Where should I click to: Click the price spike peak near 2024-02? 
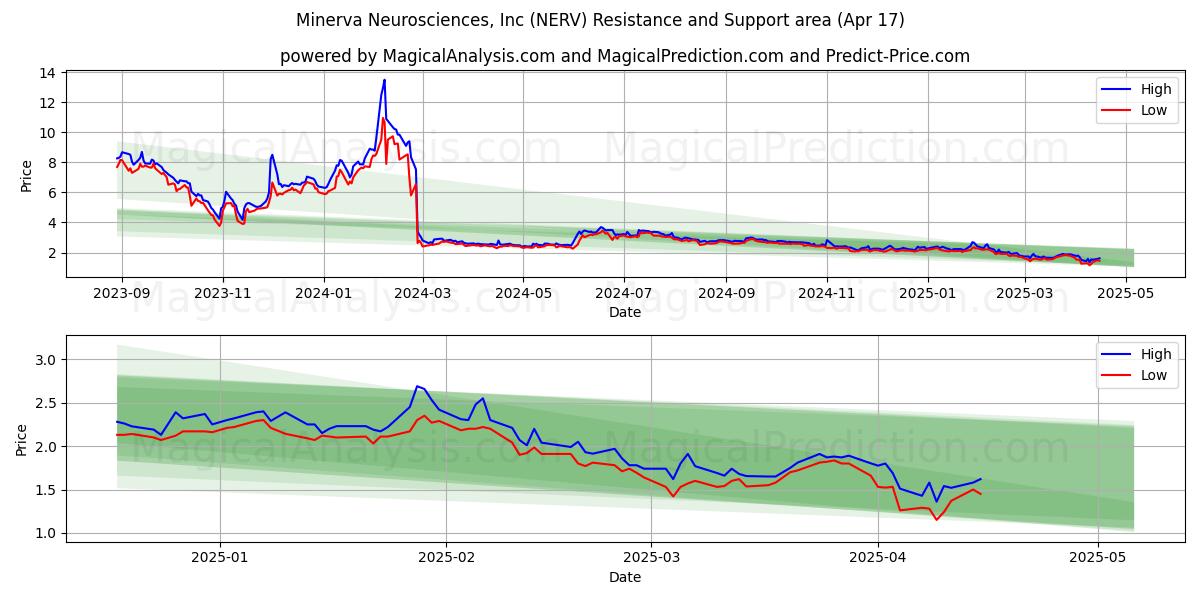pos(384,81)
